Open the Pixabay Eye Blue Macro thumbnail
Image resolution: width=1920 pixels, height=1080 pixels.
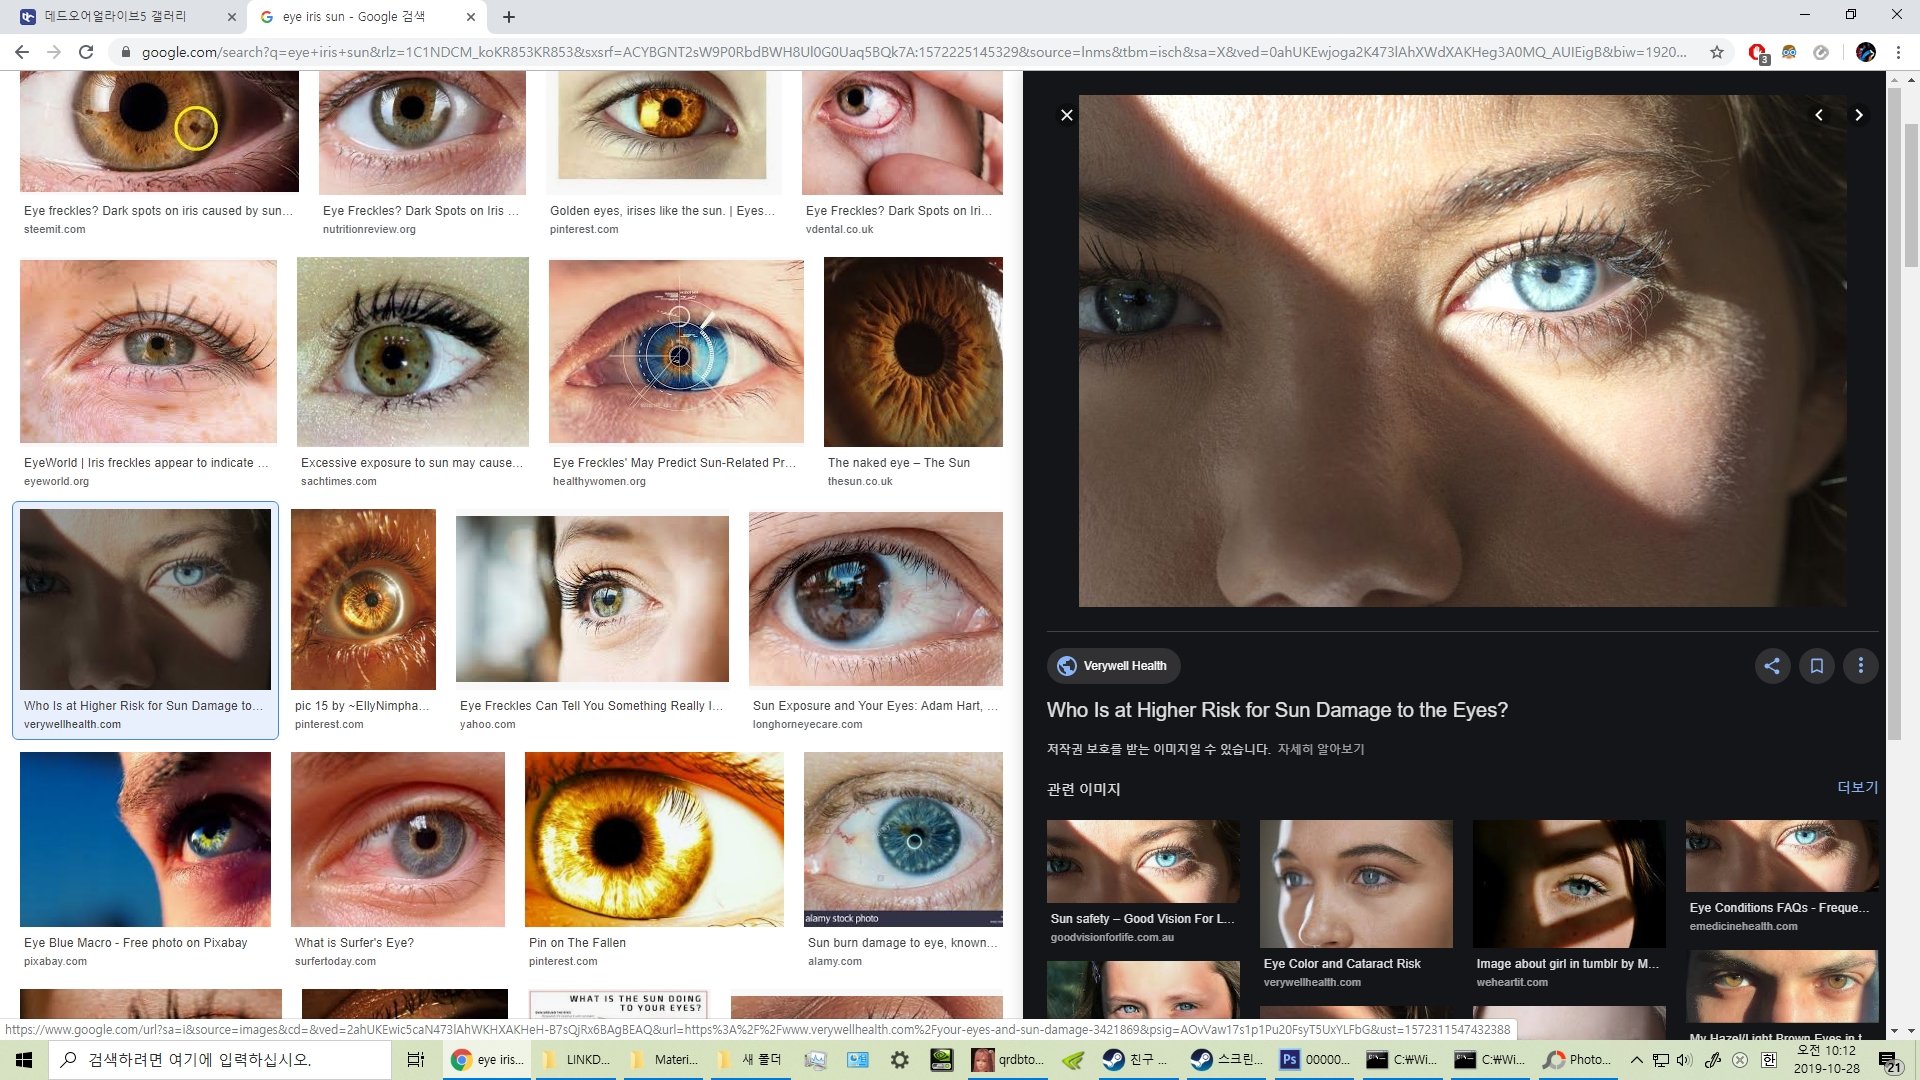(145, 840)
